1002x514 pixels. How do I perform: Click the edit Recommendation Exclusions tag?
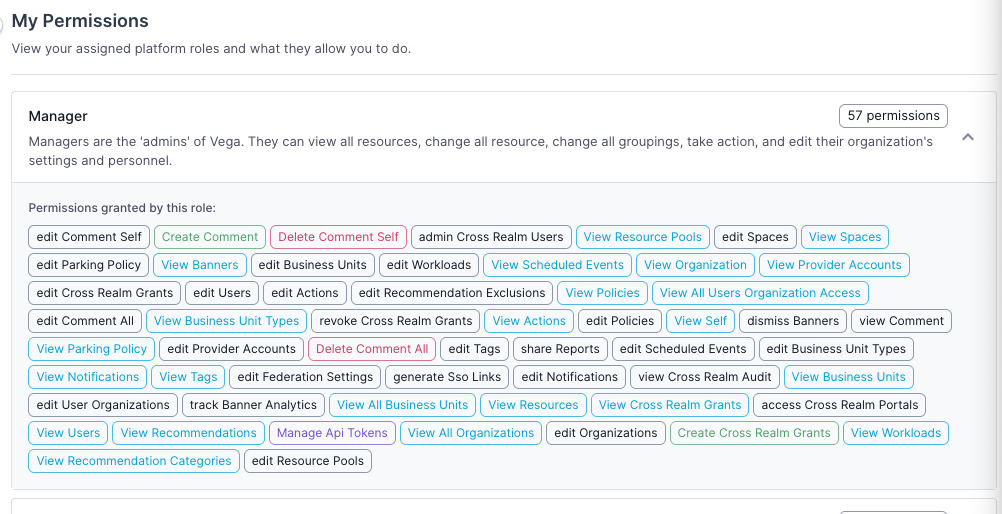pos(452,293)
